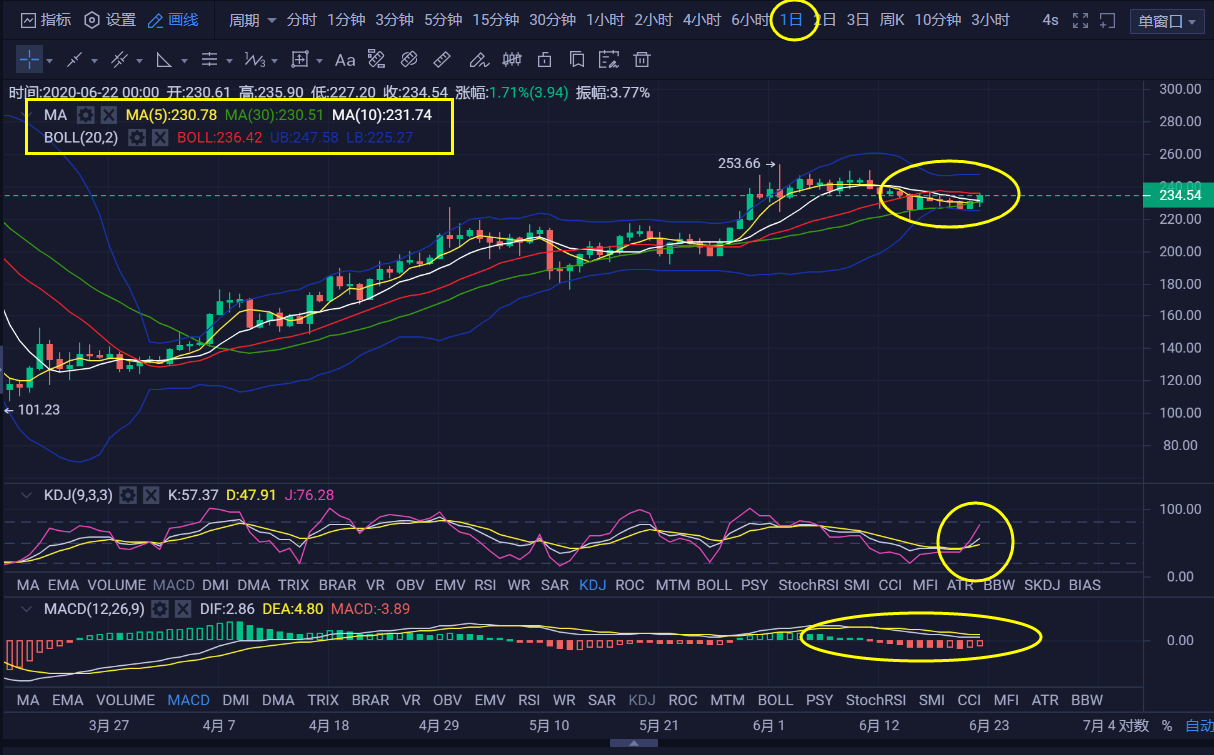Switch to 15分钟 interval

[495, 20]
